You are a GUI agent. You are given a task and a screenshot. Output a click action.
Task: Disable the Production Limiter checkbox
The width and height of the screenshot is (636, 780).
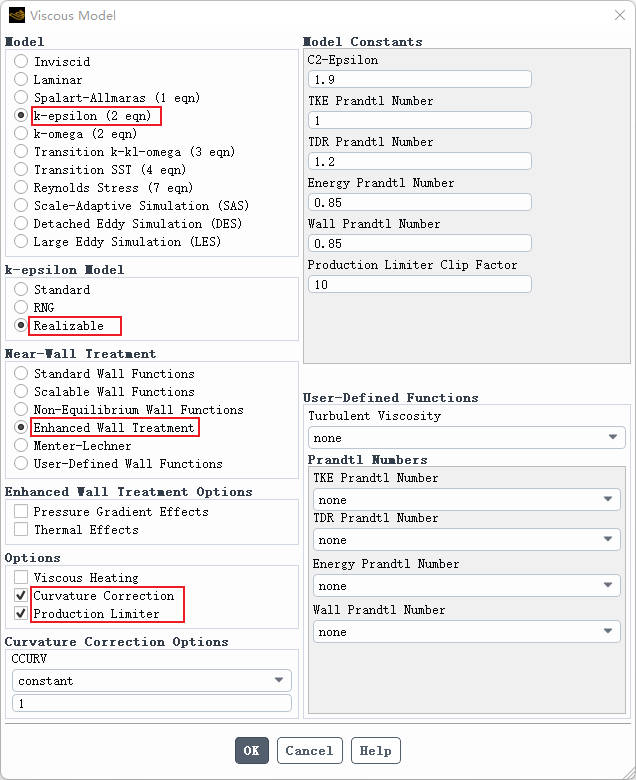point(21,614)
